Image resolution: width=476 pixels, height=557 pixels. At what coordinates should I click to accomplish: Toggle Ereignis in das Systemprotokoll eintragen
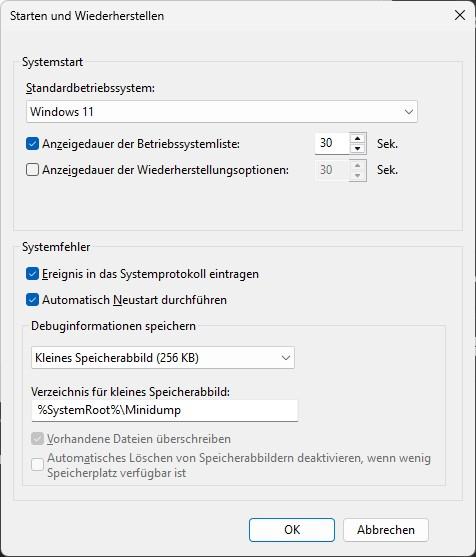[32, 274]
